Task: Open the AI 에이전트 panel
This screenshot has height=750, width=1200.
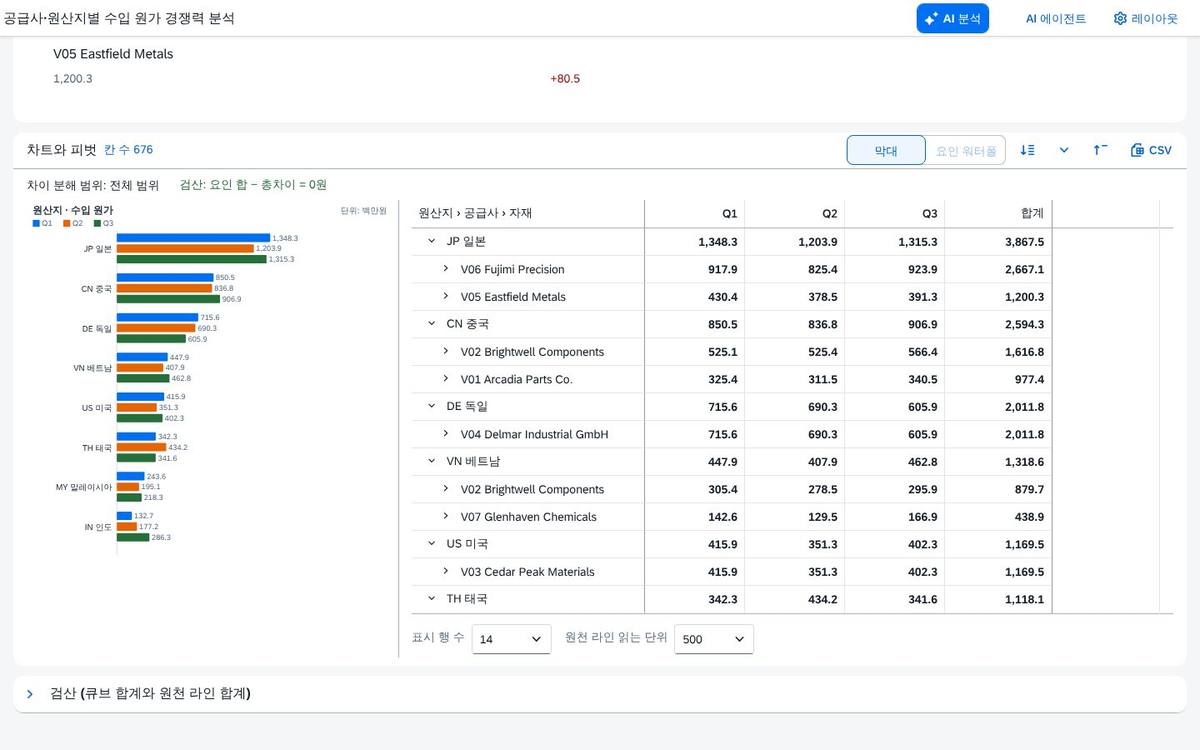Action: pyautogui.click(x=1055, y=18)
